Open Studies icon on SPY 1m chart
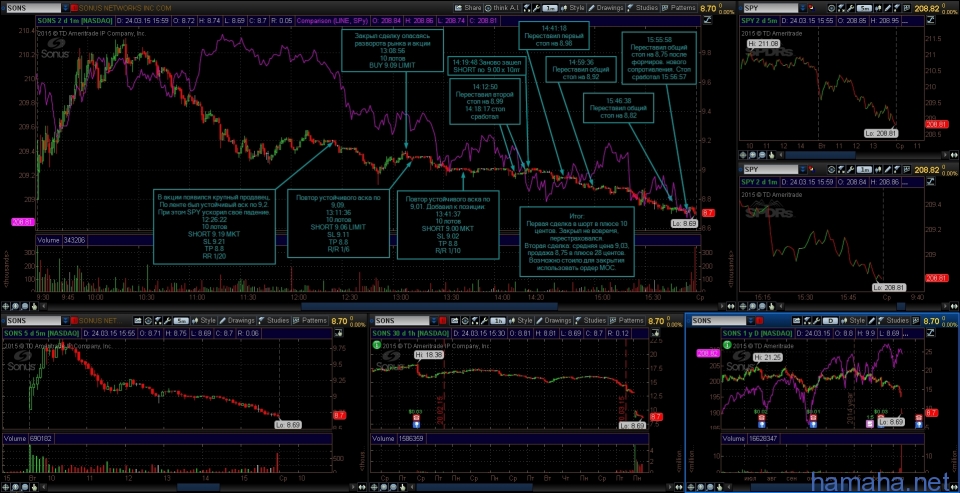The height and width of the screenshot is (493, 960). tap(898, 168)
